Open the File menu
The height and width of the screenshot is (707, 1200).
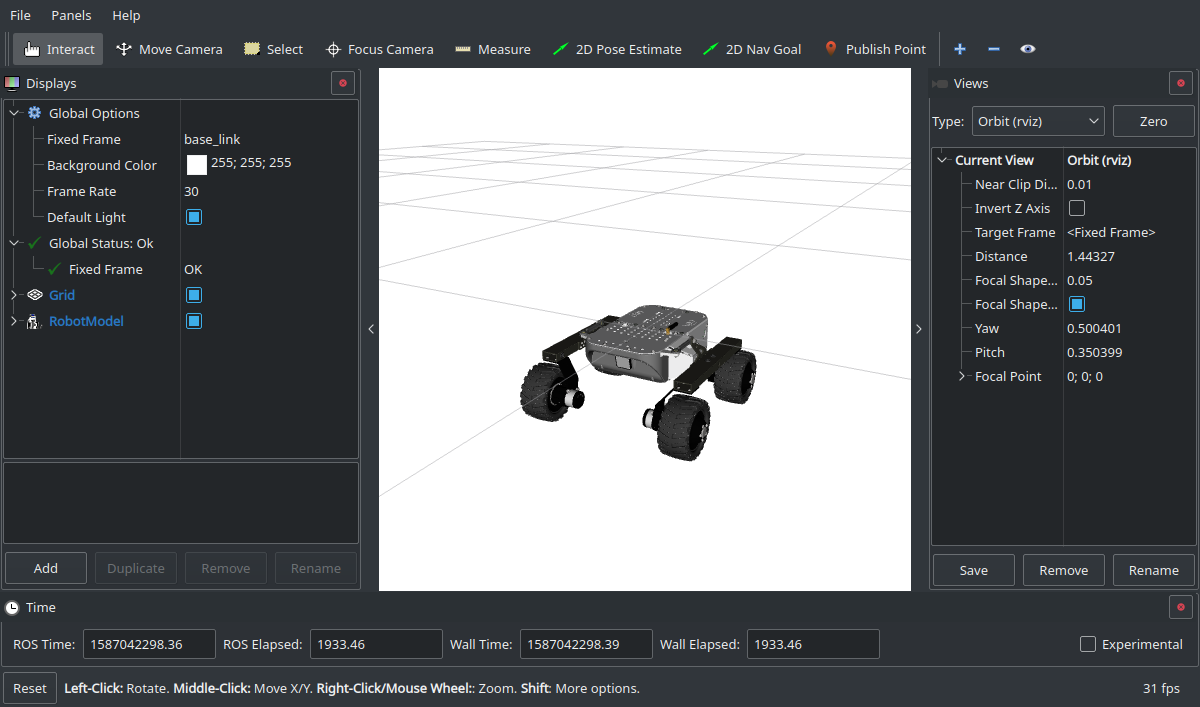click(20, 15)
